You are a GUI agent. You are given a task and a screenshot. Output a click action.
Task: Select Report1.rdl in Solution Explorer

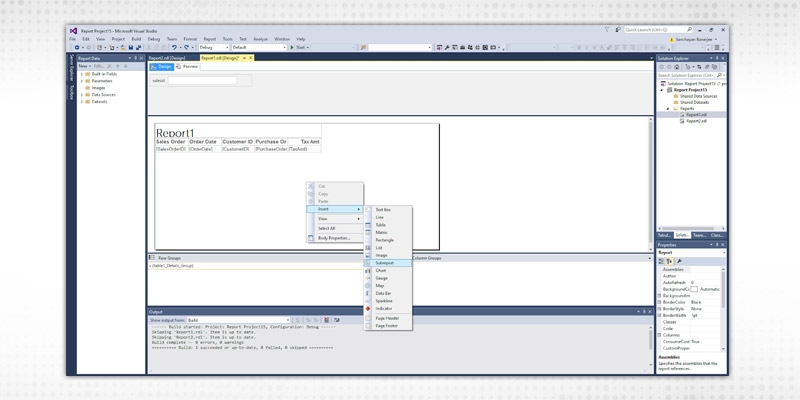pos(697,115)
